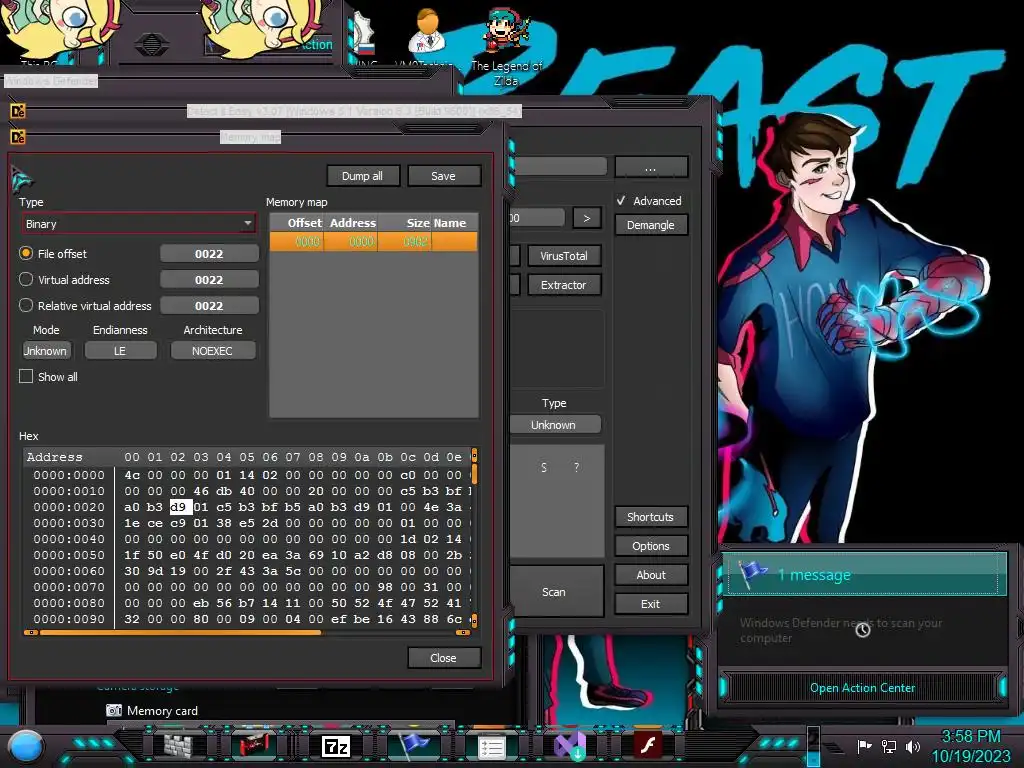Click the LE Endianness button
Screen dimensions: 1024x768
click(x=120, y=351)
